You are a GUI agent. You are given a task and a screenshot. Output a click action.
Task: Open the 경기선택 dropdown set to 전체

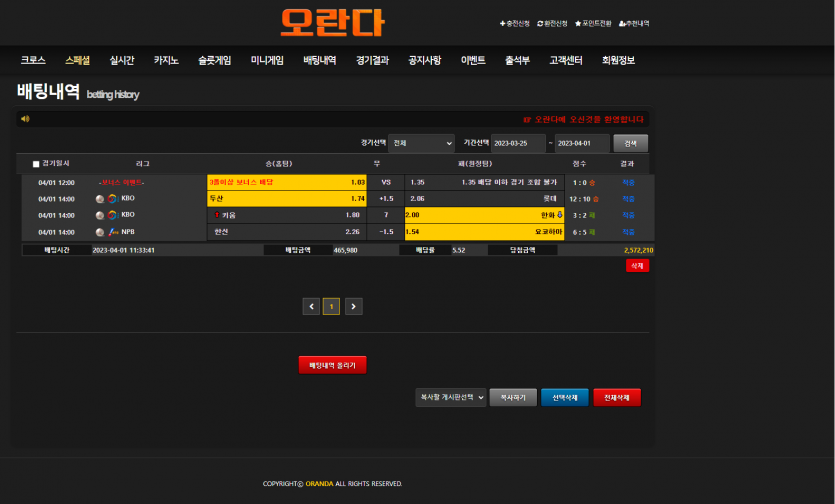pos(421,143)
